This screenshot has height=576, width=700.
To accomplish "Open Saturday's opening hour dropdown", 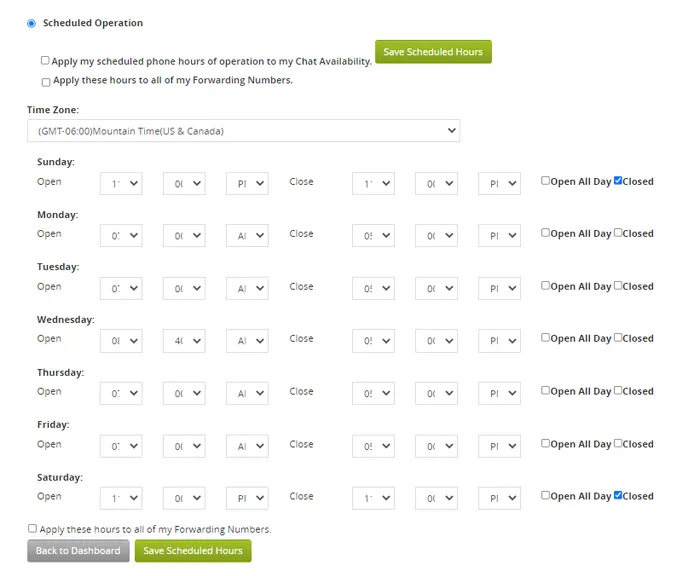I will [x=121, y=498].
